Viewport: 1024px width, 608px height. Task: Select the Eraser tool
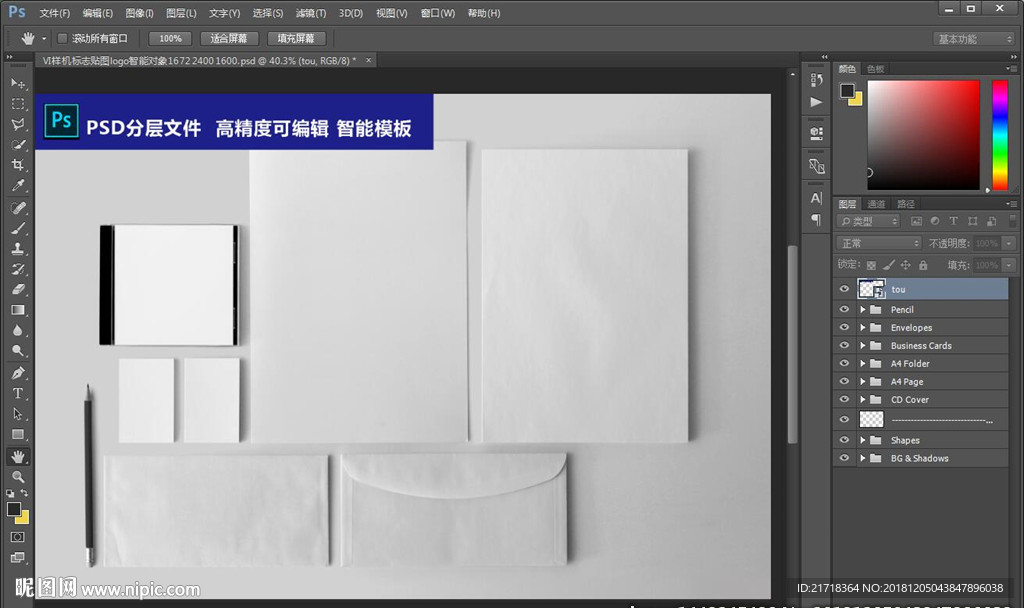coord(18,289)
